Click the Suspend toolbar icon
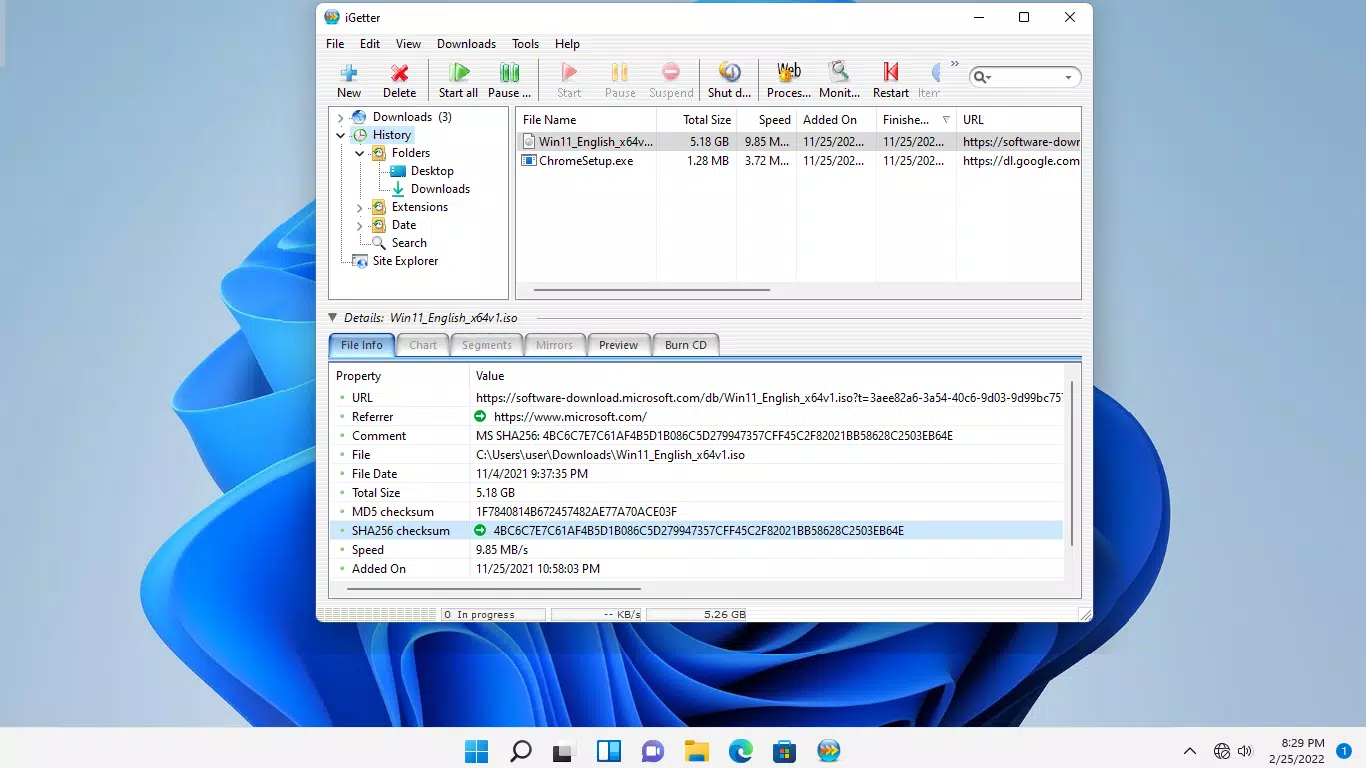 pos(671,73)
